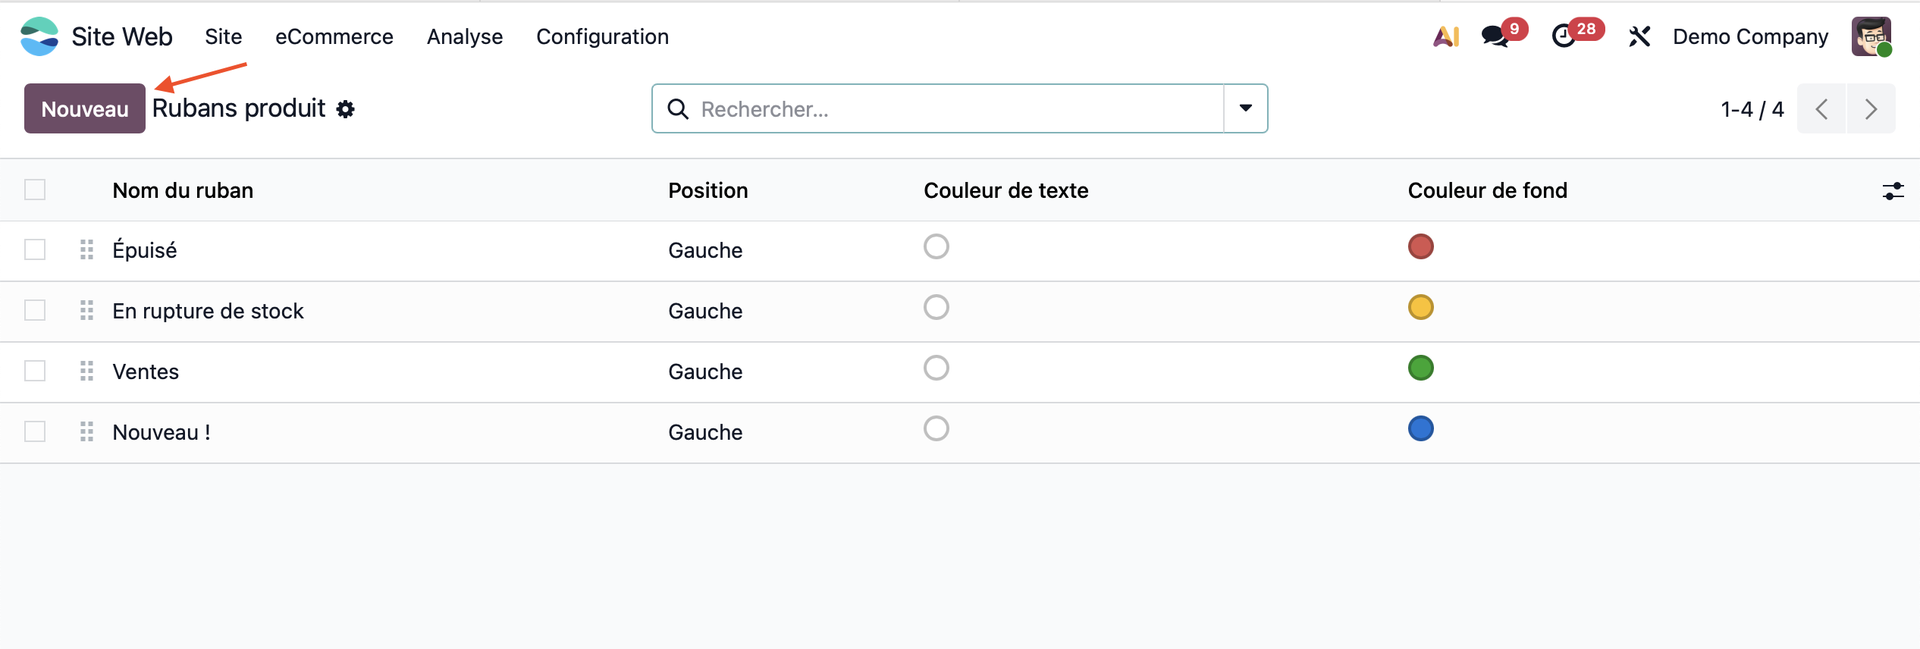Screen dimensions: 1920x649
Task: Tick the select-all header checkbox
Action: pos(35,190)
